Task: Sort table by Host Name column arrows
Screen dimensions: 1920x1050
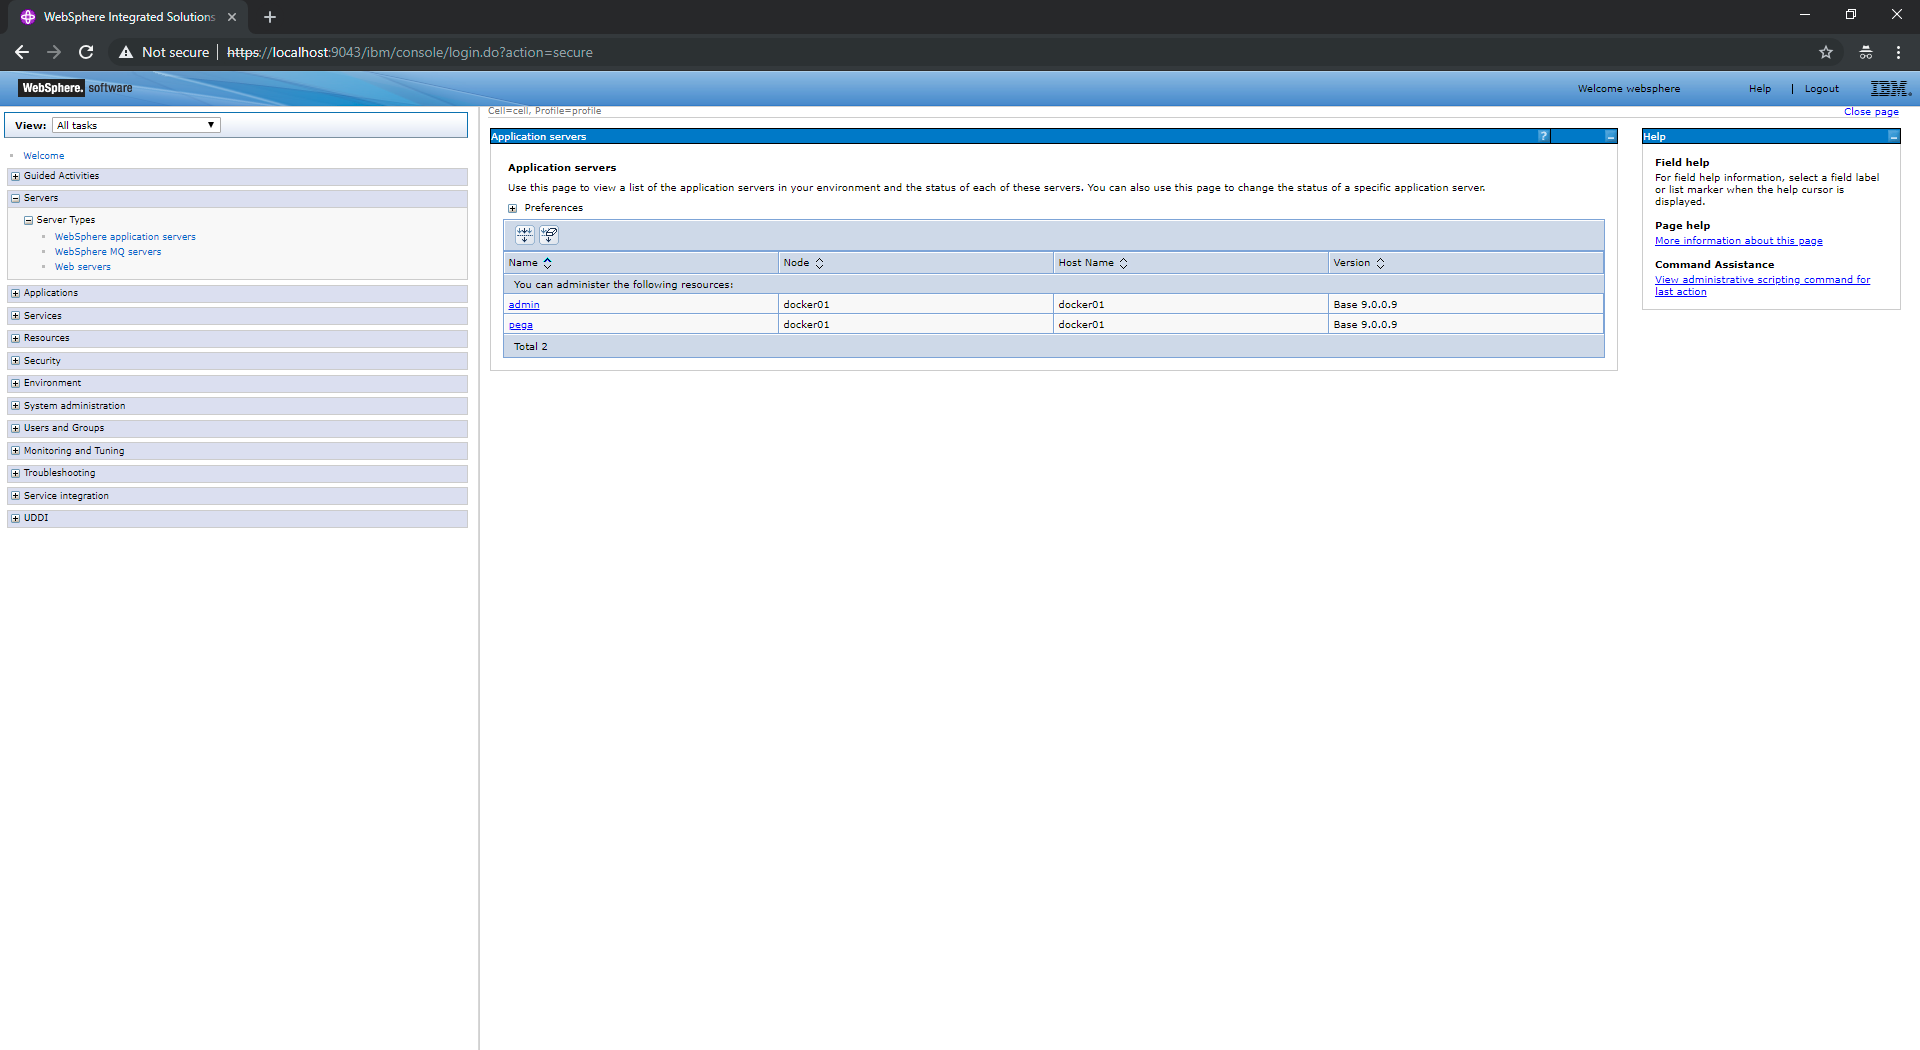Action: pyautogui.click(x=1123, y=263)
